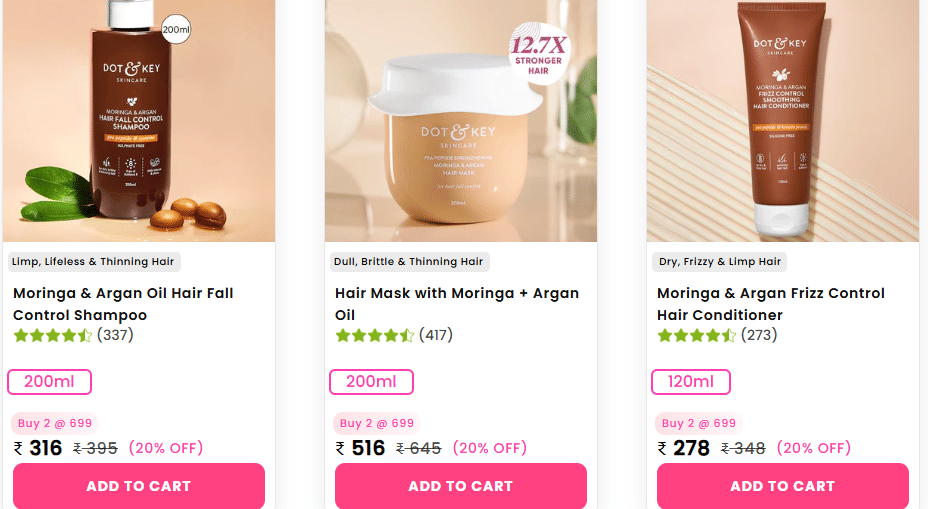View the shampoo star rating with 337 reviews

(73, 336)
